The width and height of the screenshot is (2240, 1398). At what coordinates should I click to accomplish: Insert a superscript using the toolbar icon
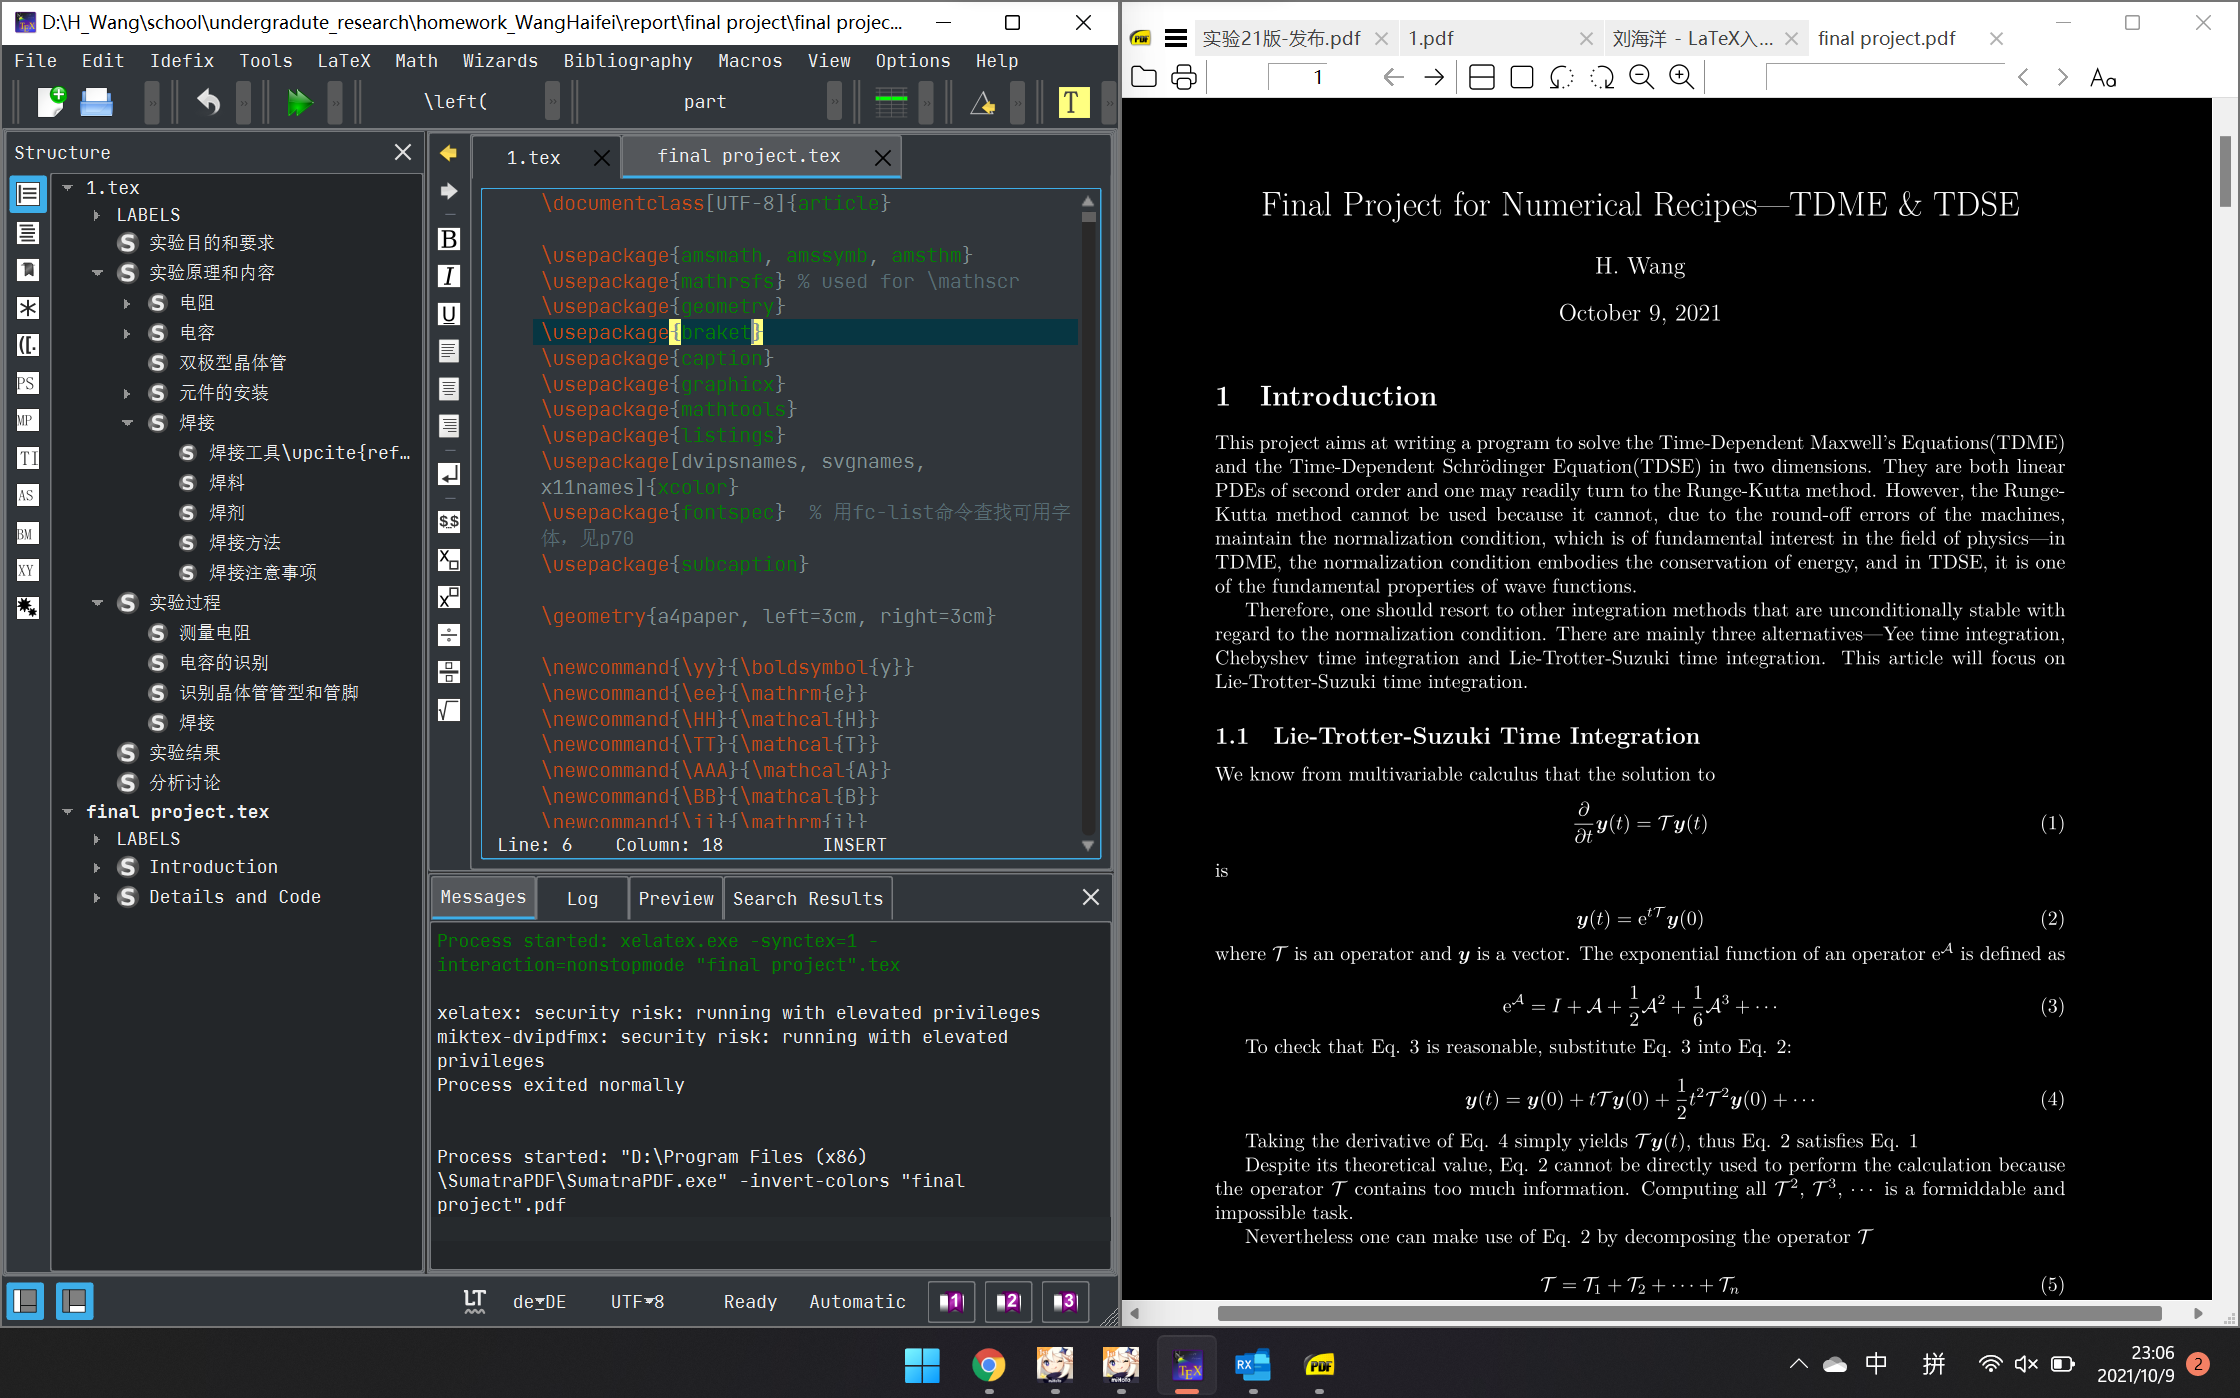[448, 597]
